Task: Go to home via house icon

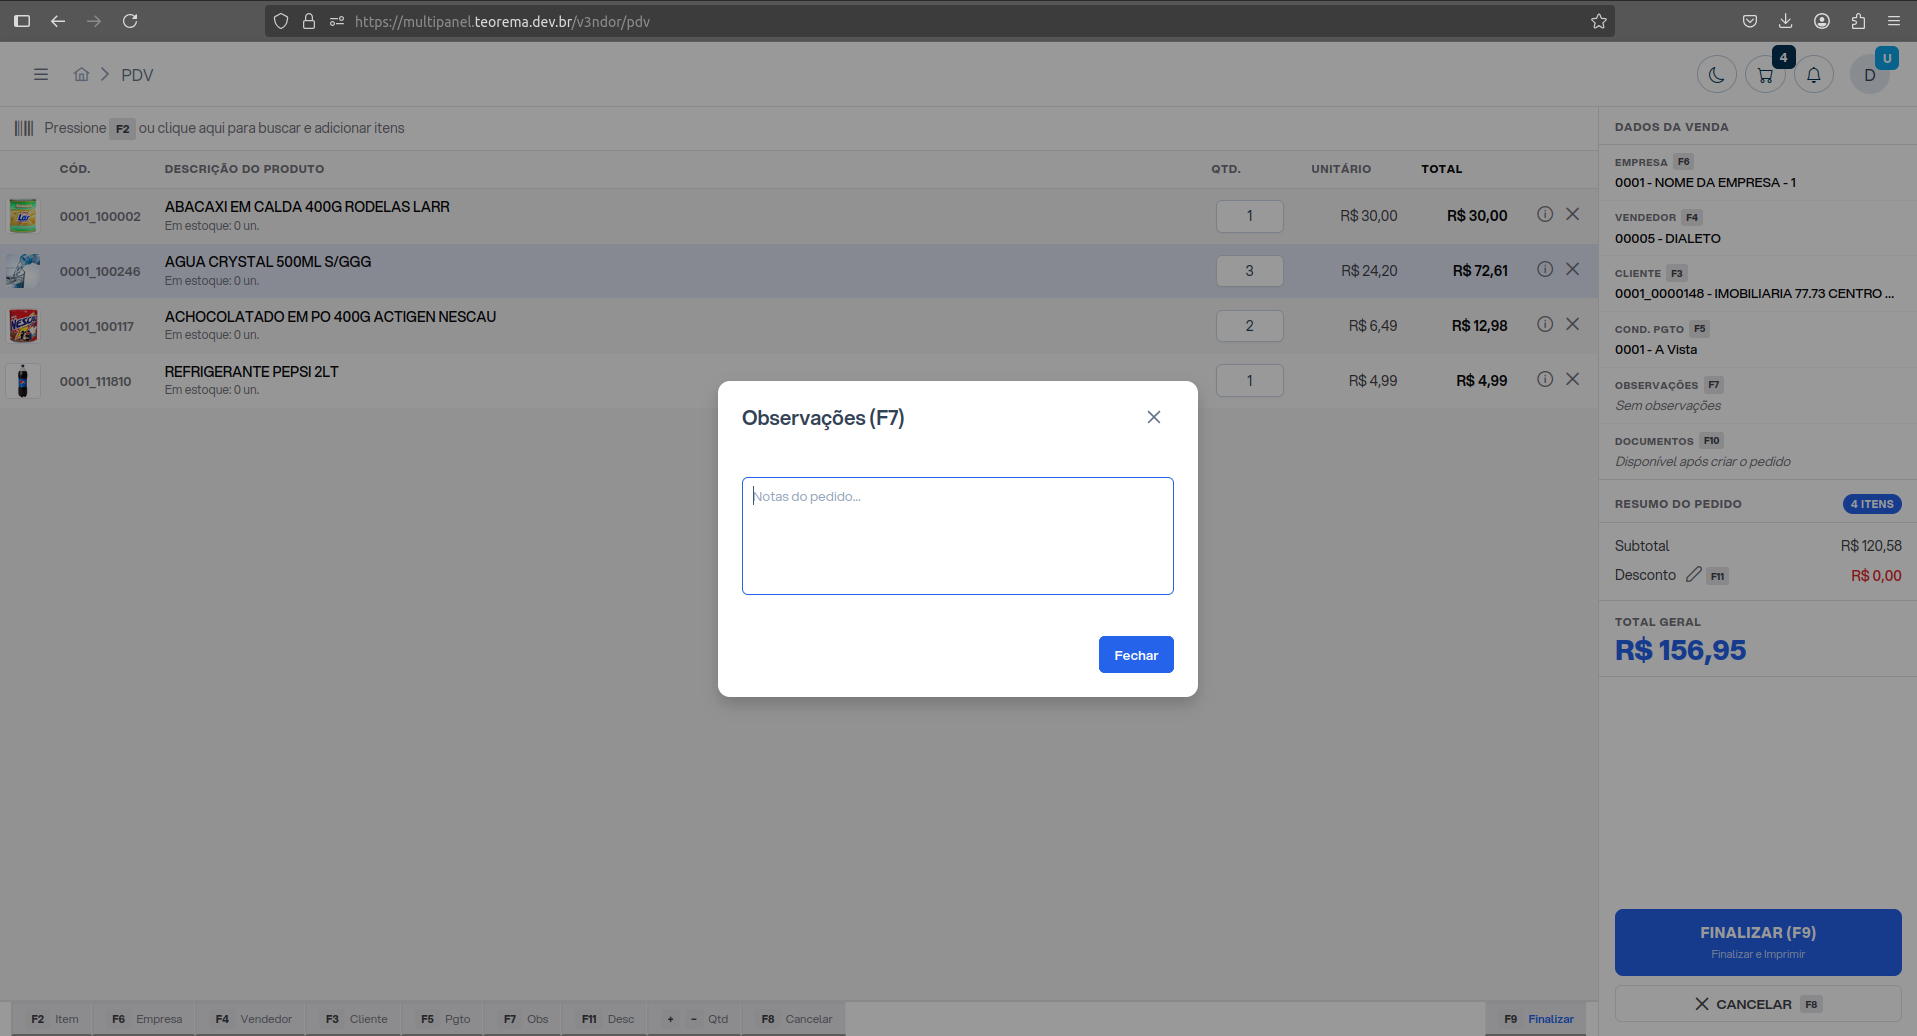Action: coord(82,74)
